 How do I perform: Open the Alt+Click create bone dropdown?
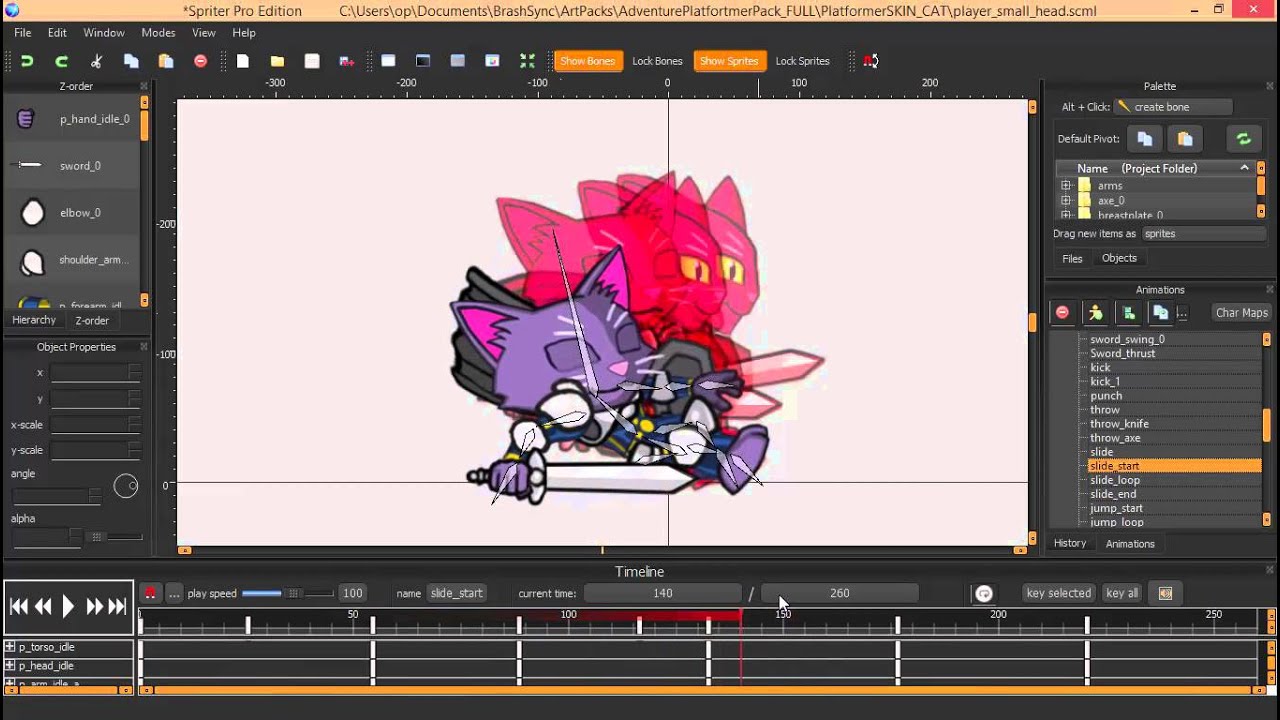tap(1174, 107)
